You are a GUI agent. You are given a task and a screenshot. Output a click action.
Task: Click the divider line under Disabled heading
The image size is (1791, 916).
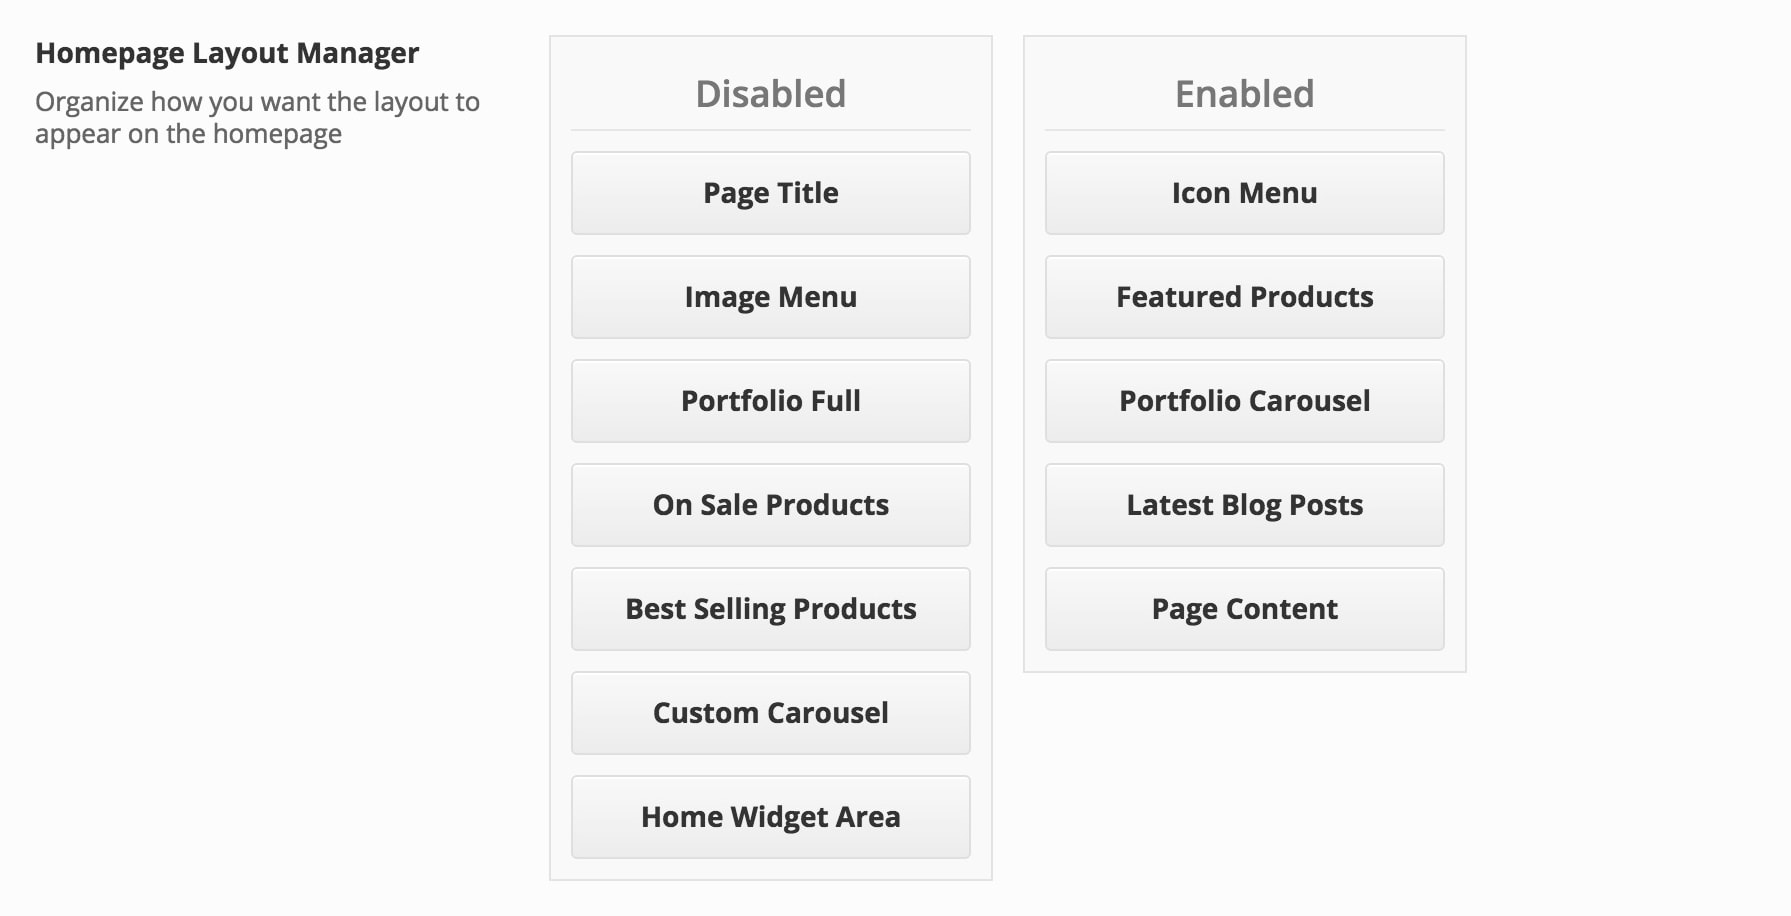[770, 130]
